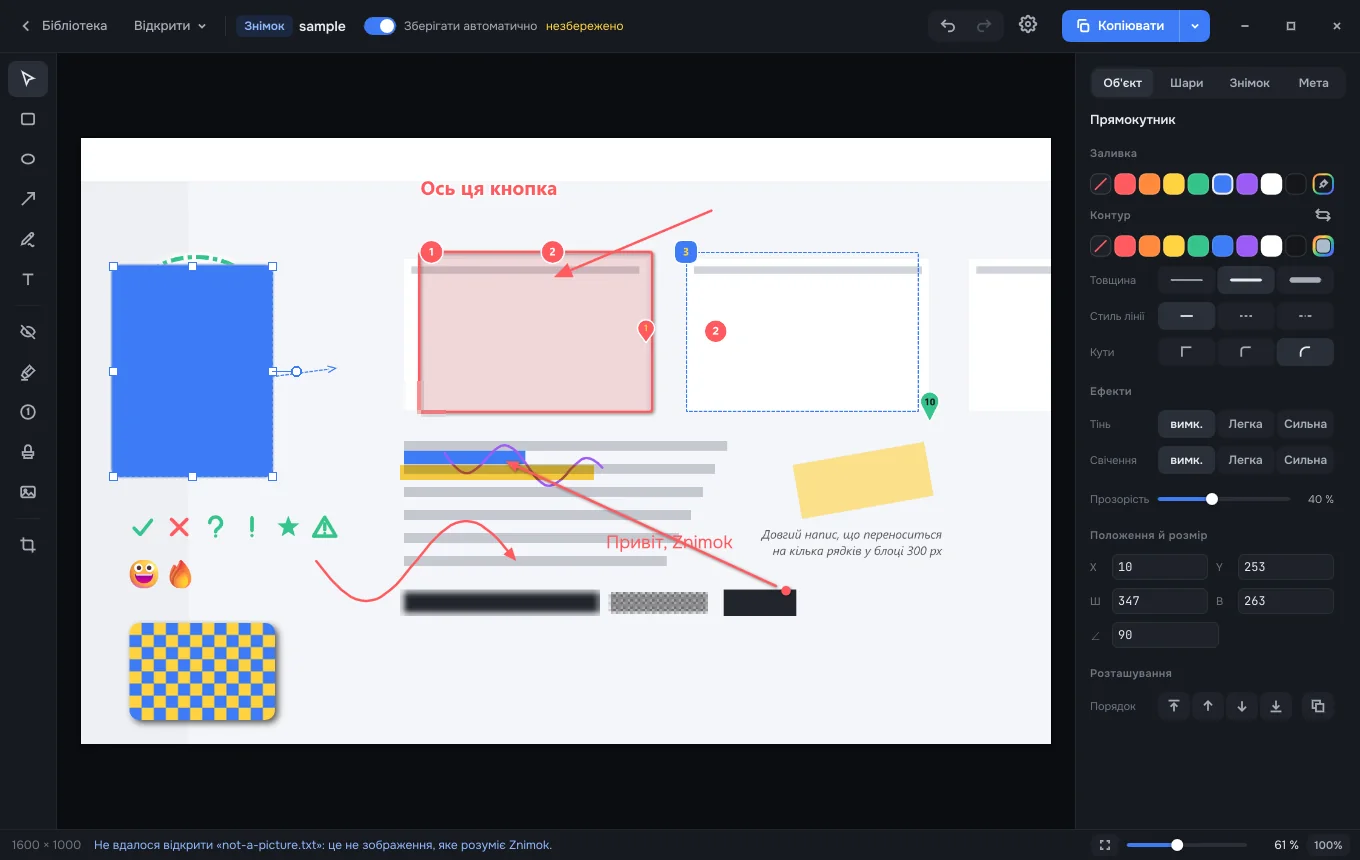Click the Копіювати button
This screenshot has height=860, width=1360.
coord(1121,26)
